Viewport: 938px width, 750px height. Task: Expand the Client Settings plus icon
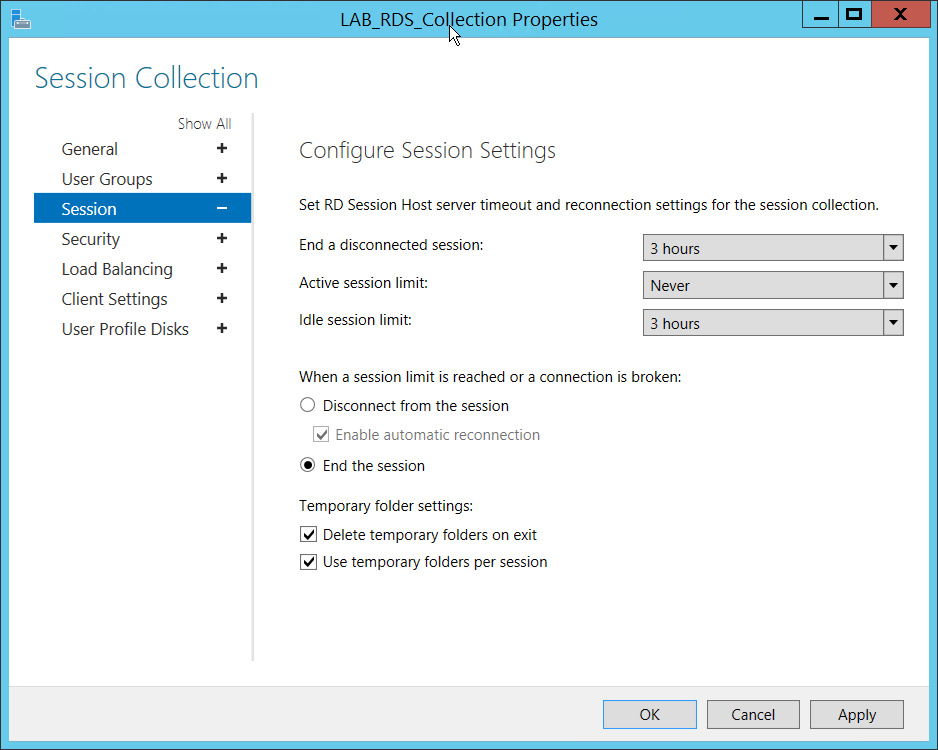tap(222, 299)
